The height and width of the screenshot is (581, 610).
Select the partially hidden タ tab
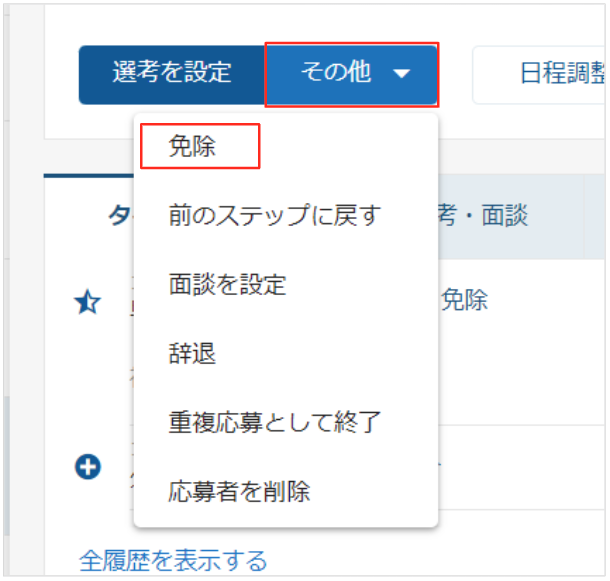(119, 215)
